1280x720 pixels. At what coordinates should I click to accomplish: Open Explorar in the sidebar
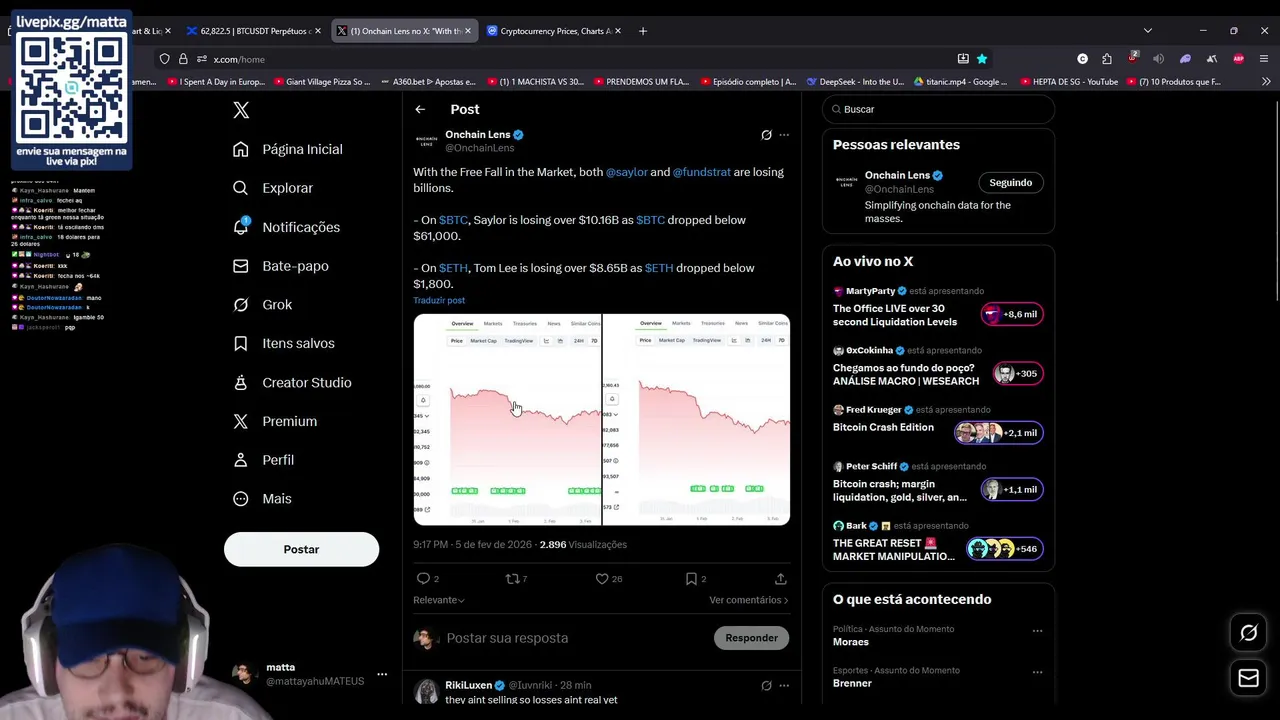272,188
